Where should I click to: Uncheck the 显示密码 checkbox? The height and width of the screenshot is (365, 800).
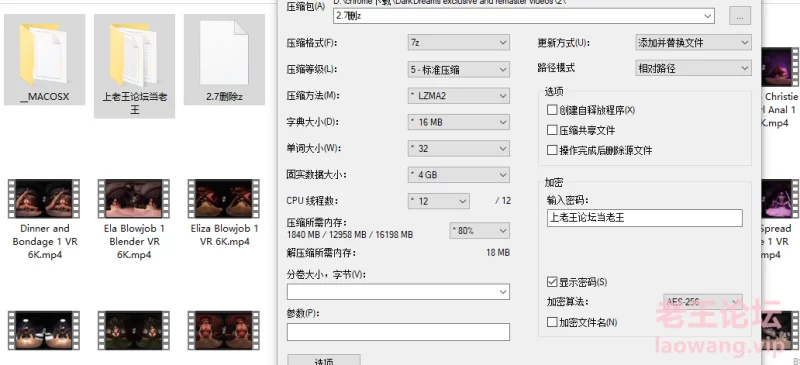[x=552, y=282]
